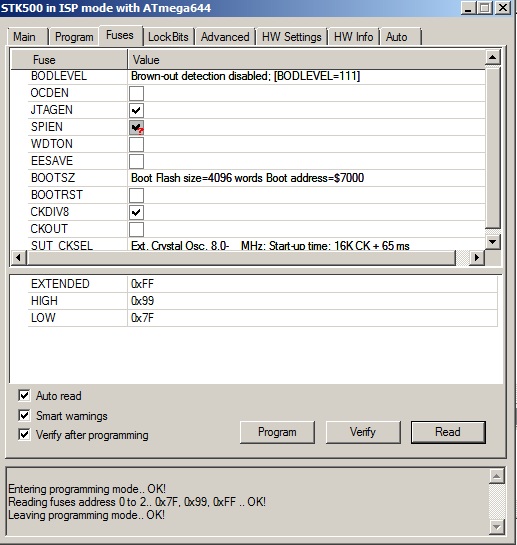Switch to the HW Info tab
This screenshot has width=517, height=545.
coord(353,37)
